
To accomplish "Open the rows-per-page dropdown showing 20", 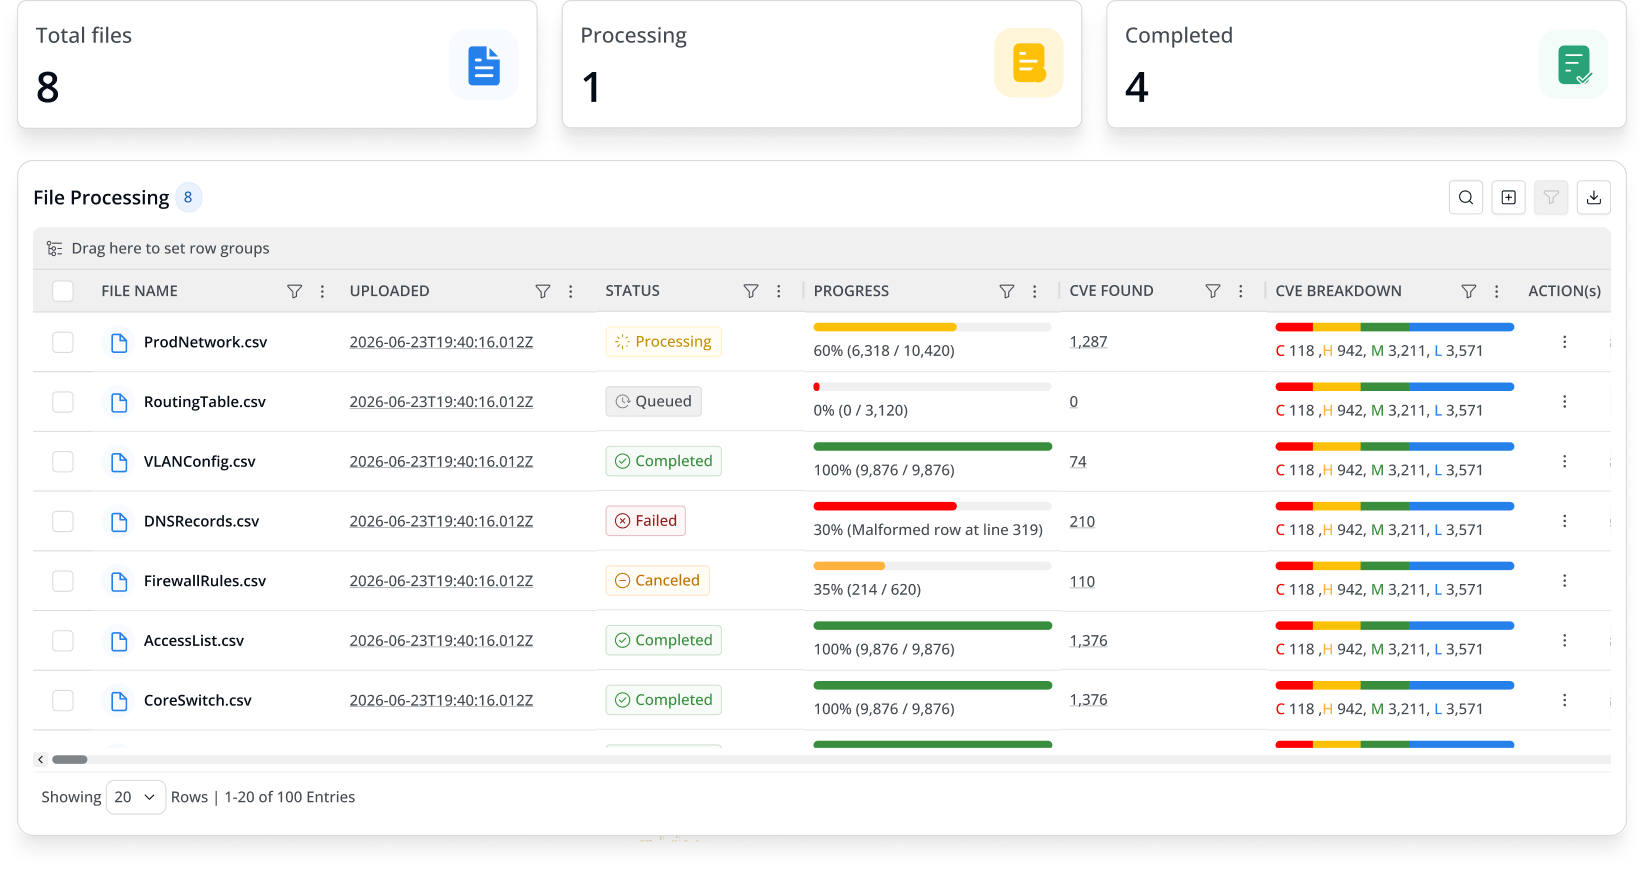I will 136,797.
